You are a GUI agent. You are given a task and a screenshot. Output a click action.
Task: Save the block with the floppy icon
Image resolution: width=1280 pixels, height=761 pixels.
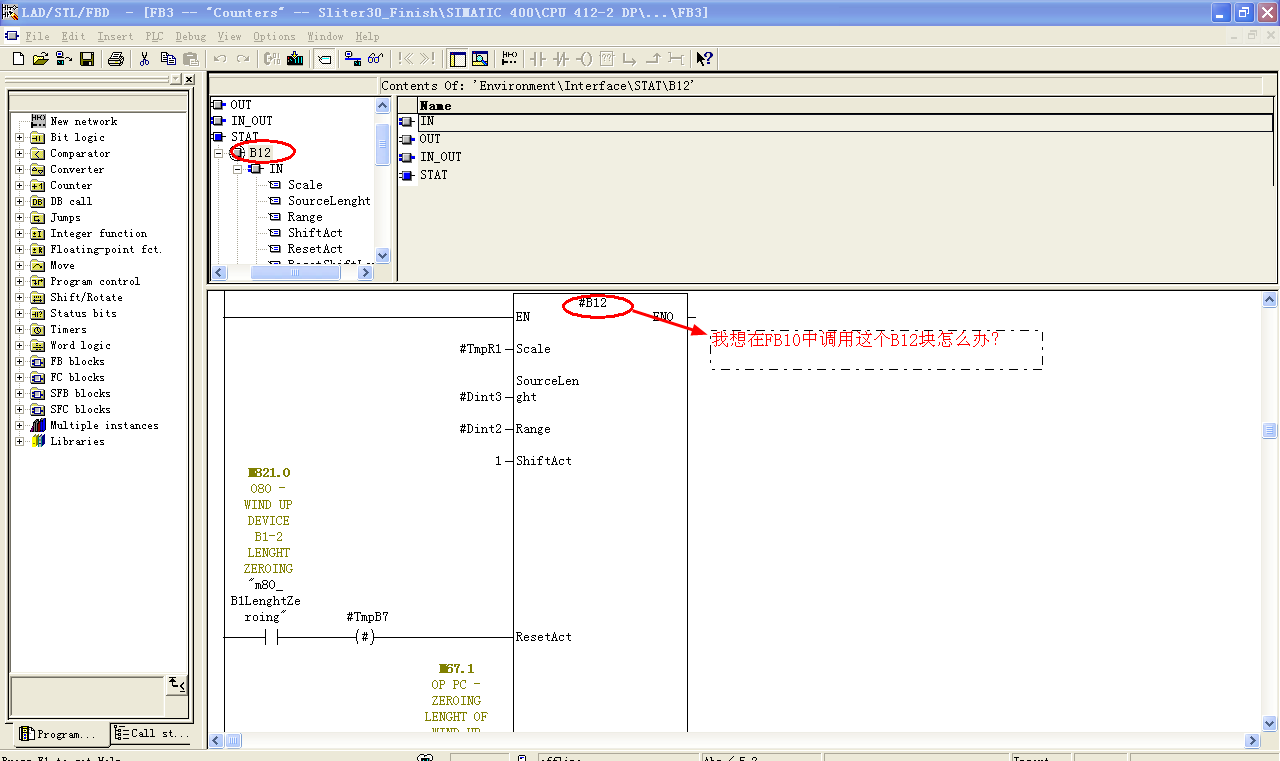pos(86,59)
